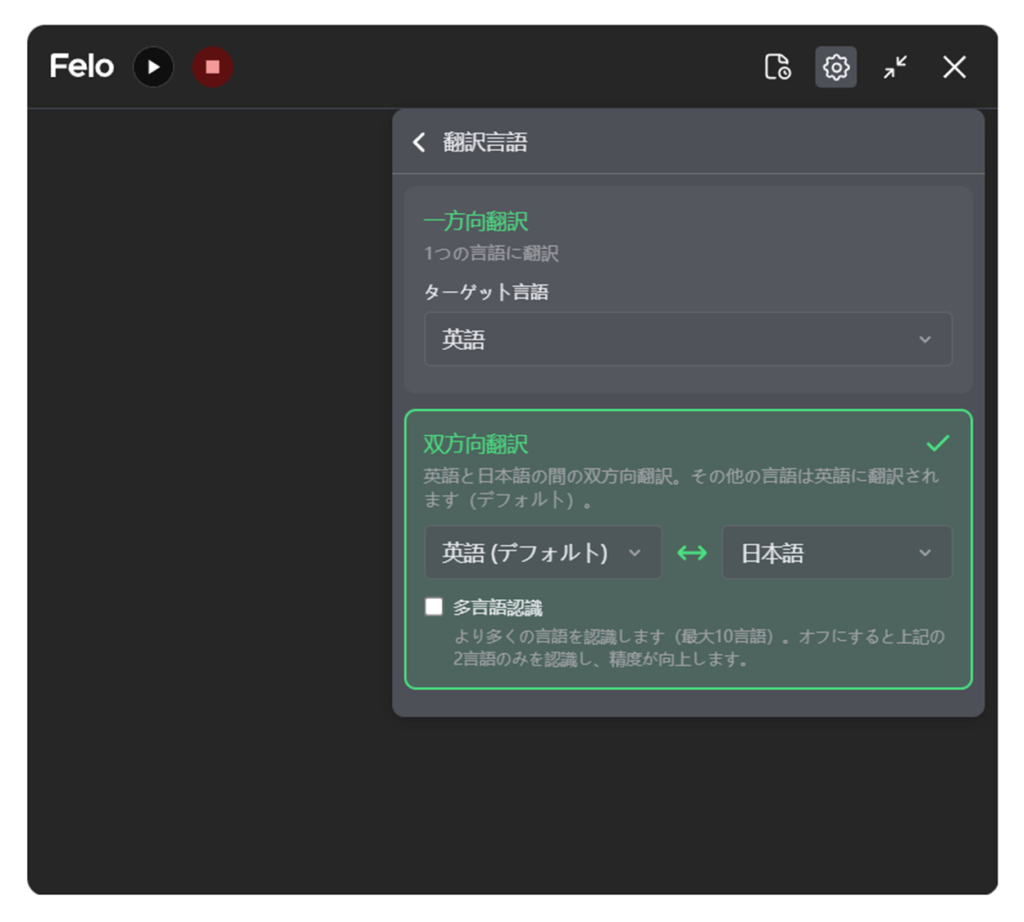1024x922 pixels.
Task: Click the Felo logo
Action: (82, 67)
